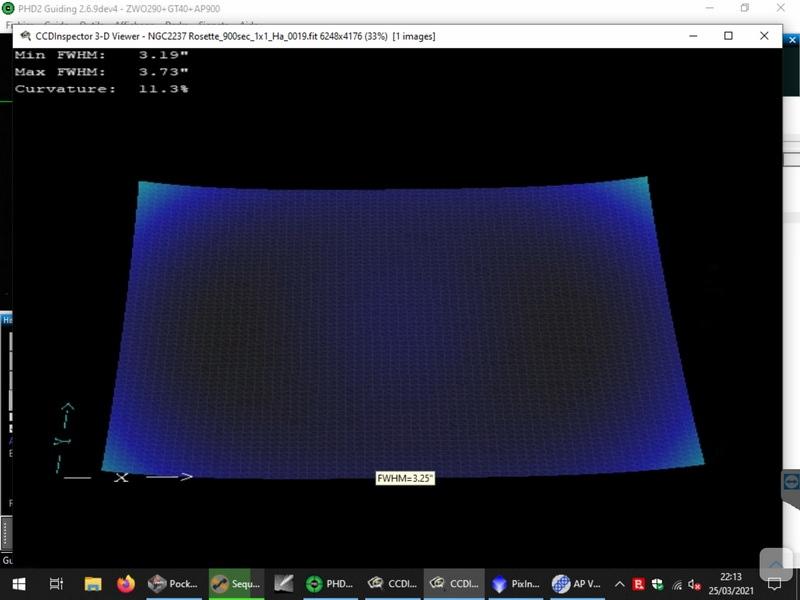
Task: Minimize the PHD2 Guiding window
Action: 710,8
